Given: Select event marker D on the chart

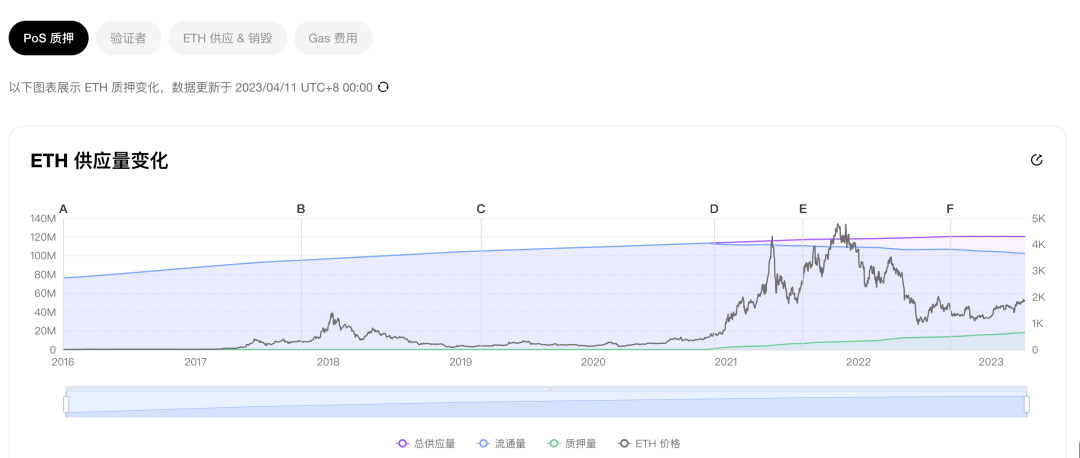Looking at the screenshot, I should coord(714,209).
